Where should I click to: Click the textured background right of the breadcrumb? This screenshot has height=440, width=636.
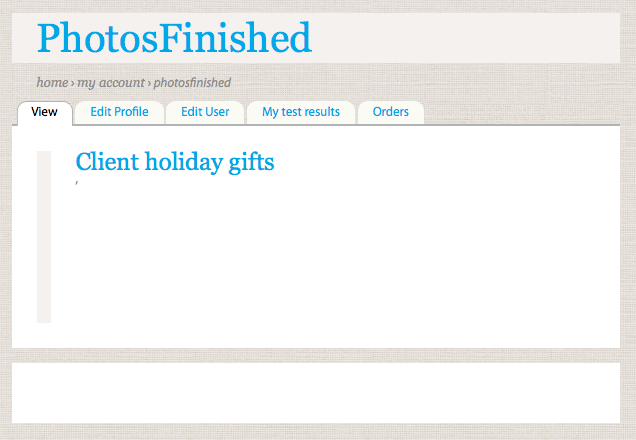click(430, 82)
